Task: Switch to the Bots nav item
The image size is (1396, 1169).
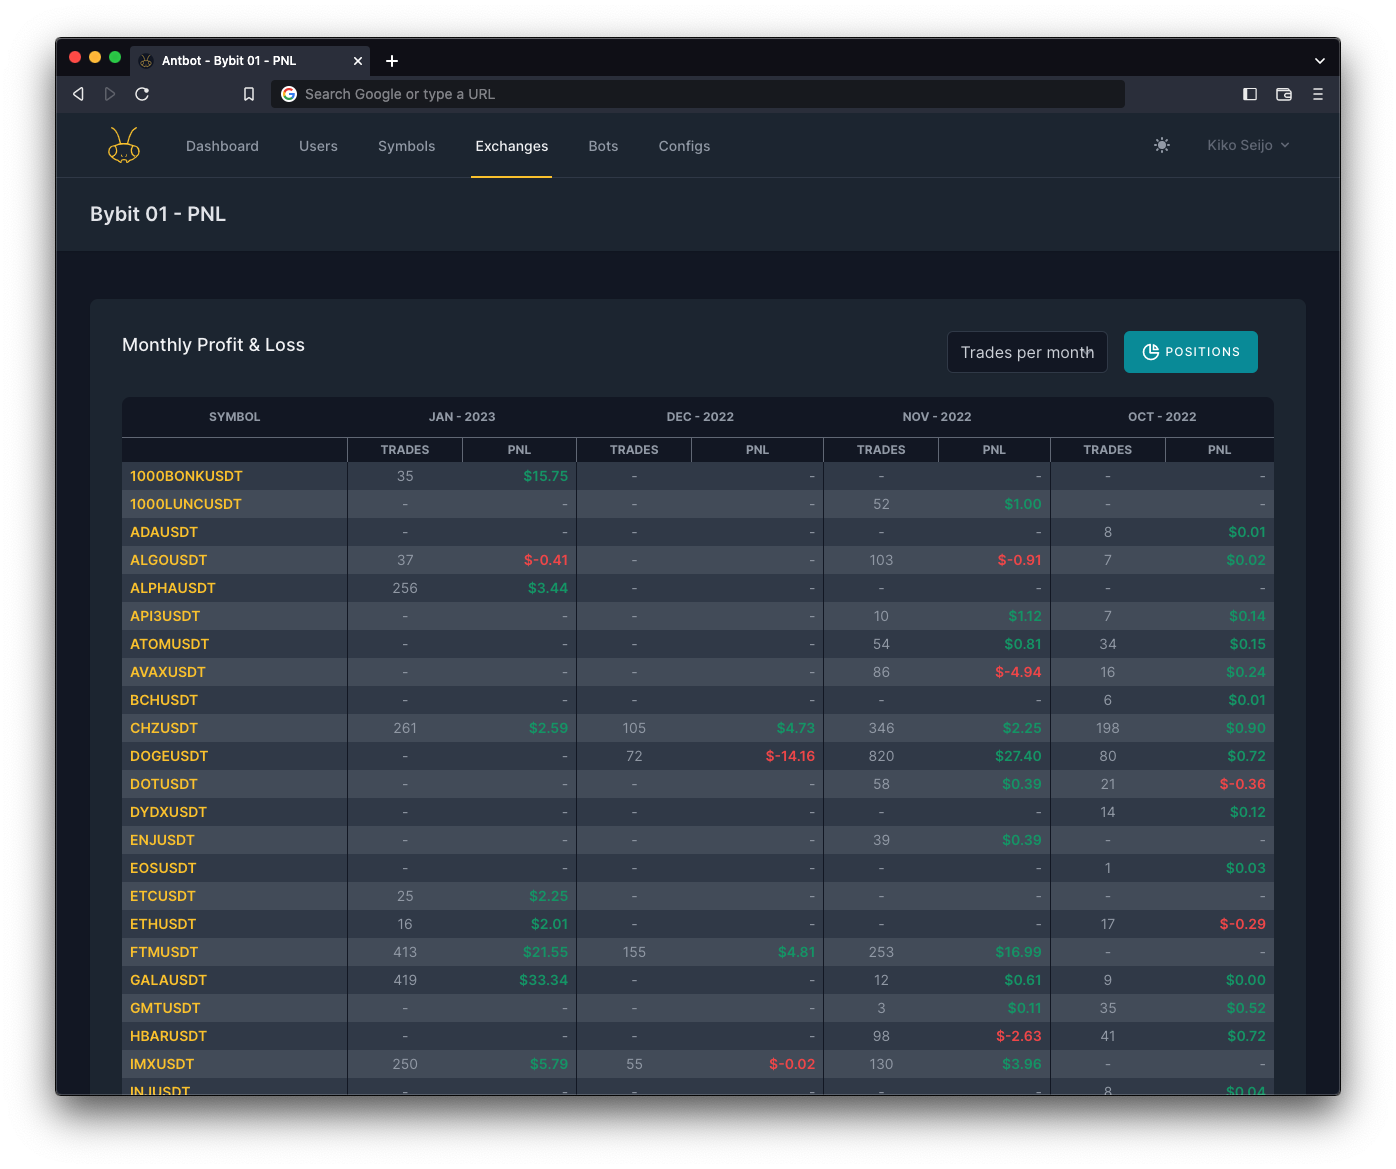Action: point(603,146)
